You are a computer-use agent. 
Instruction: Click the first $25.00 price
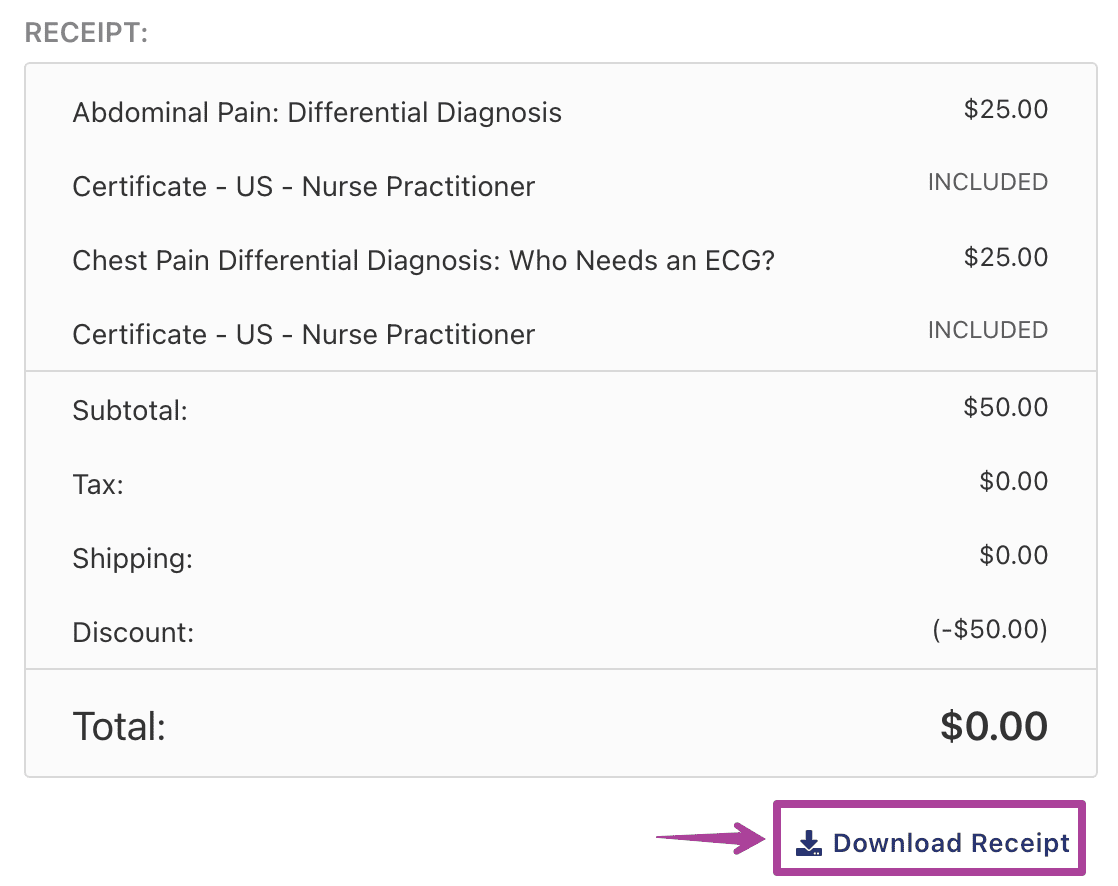[1005, 109]
